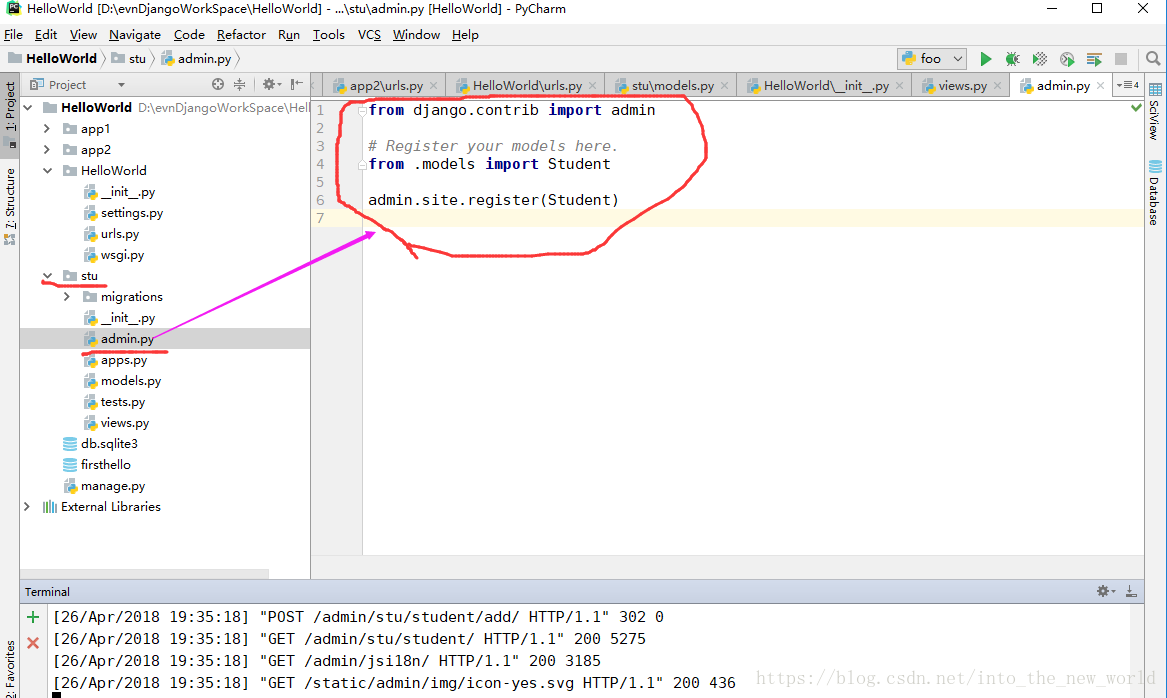The height and width of the screenshot is (698, 1167).
Task: Click the stop process square icon
Action: click(x=1121, y=59)
